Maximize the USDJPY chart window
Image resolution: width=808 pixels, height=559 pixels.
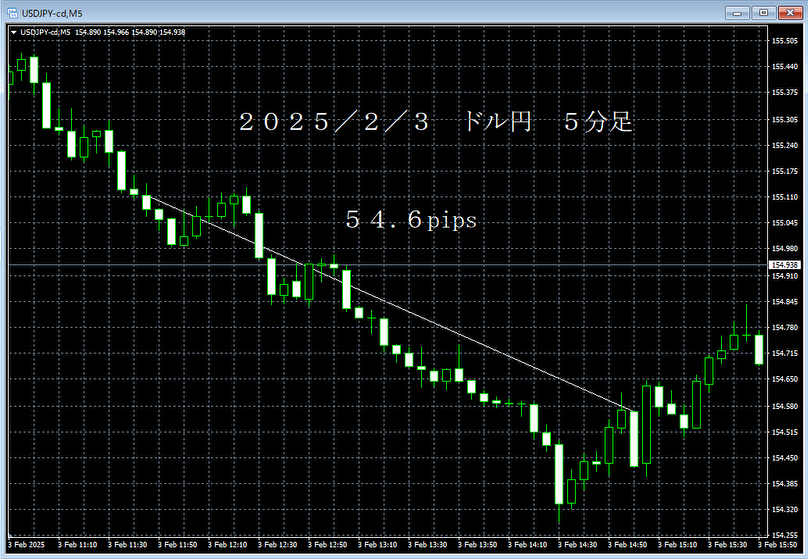click(764, 13)
